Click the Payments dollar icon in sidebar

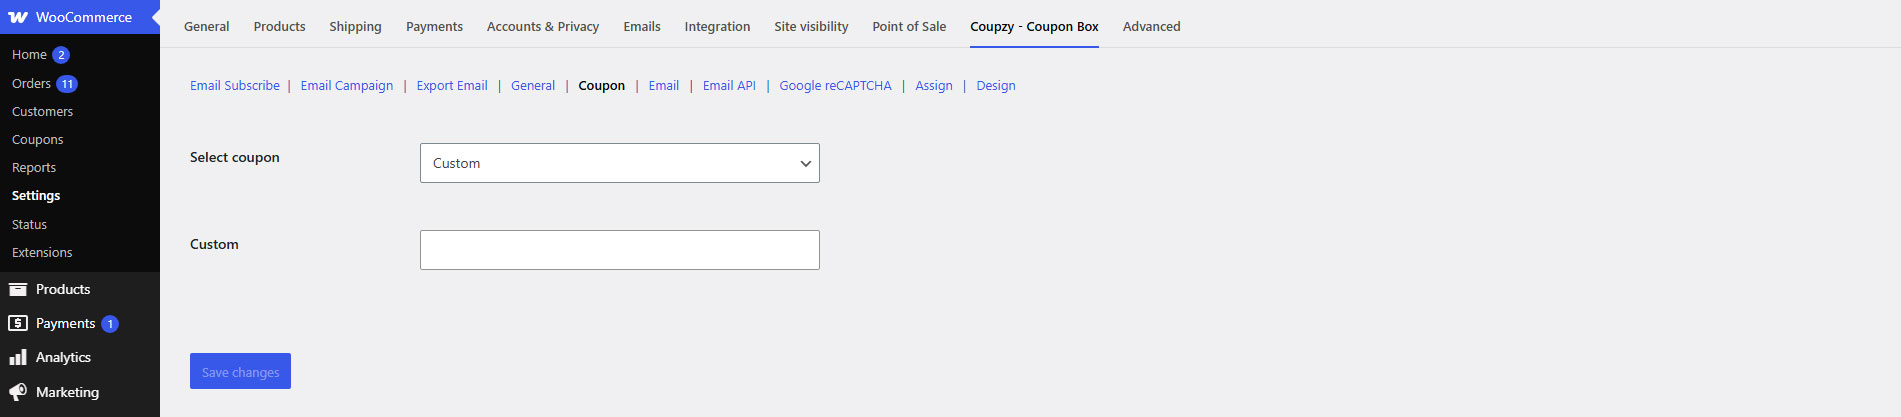18,323
